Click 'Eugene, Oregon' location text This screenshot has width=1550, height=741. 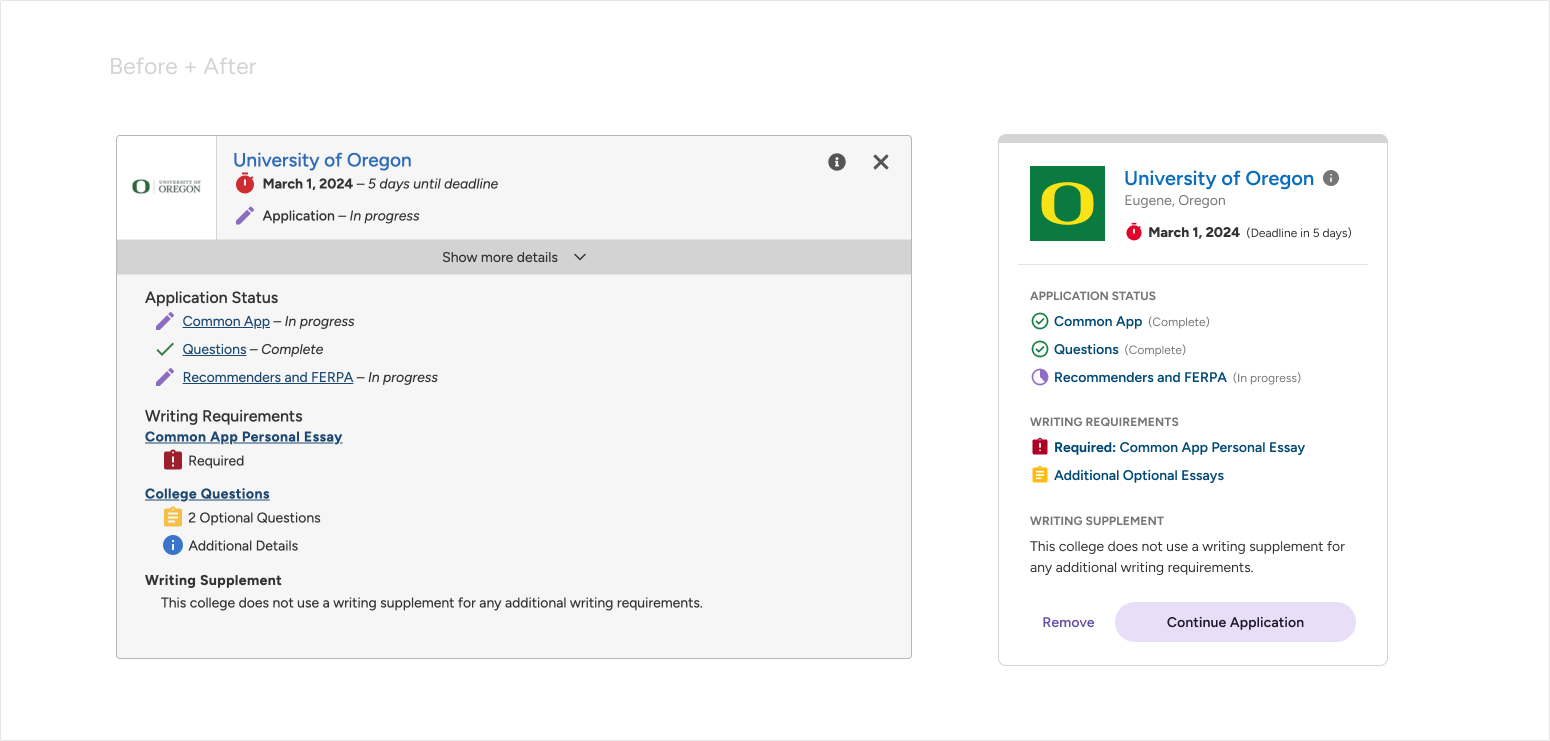pos(1175,200)
